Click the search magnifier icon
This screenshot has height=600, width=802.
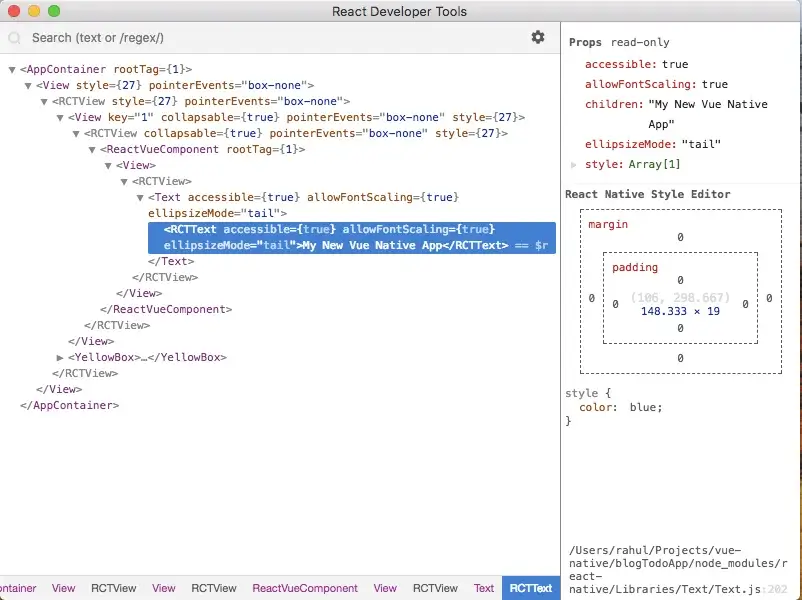point(15,38)
